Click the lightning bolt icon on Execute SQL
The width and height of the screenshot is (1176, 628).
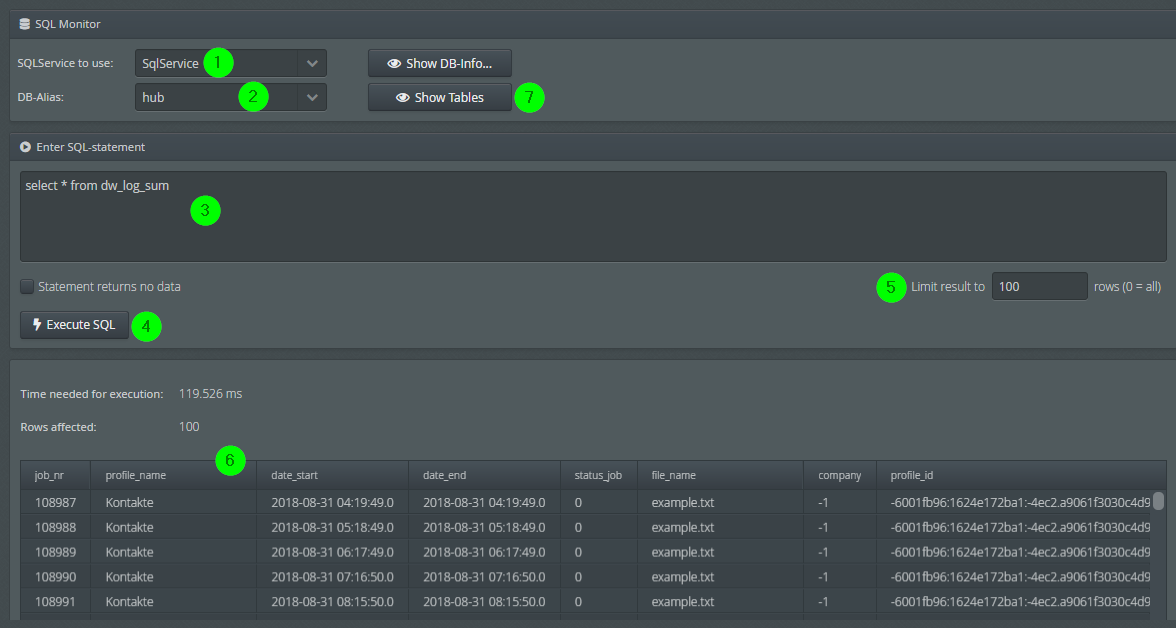tap(37, 325)
